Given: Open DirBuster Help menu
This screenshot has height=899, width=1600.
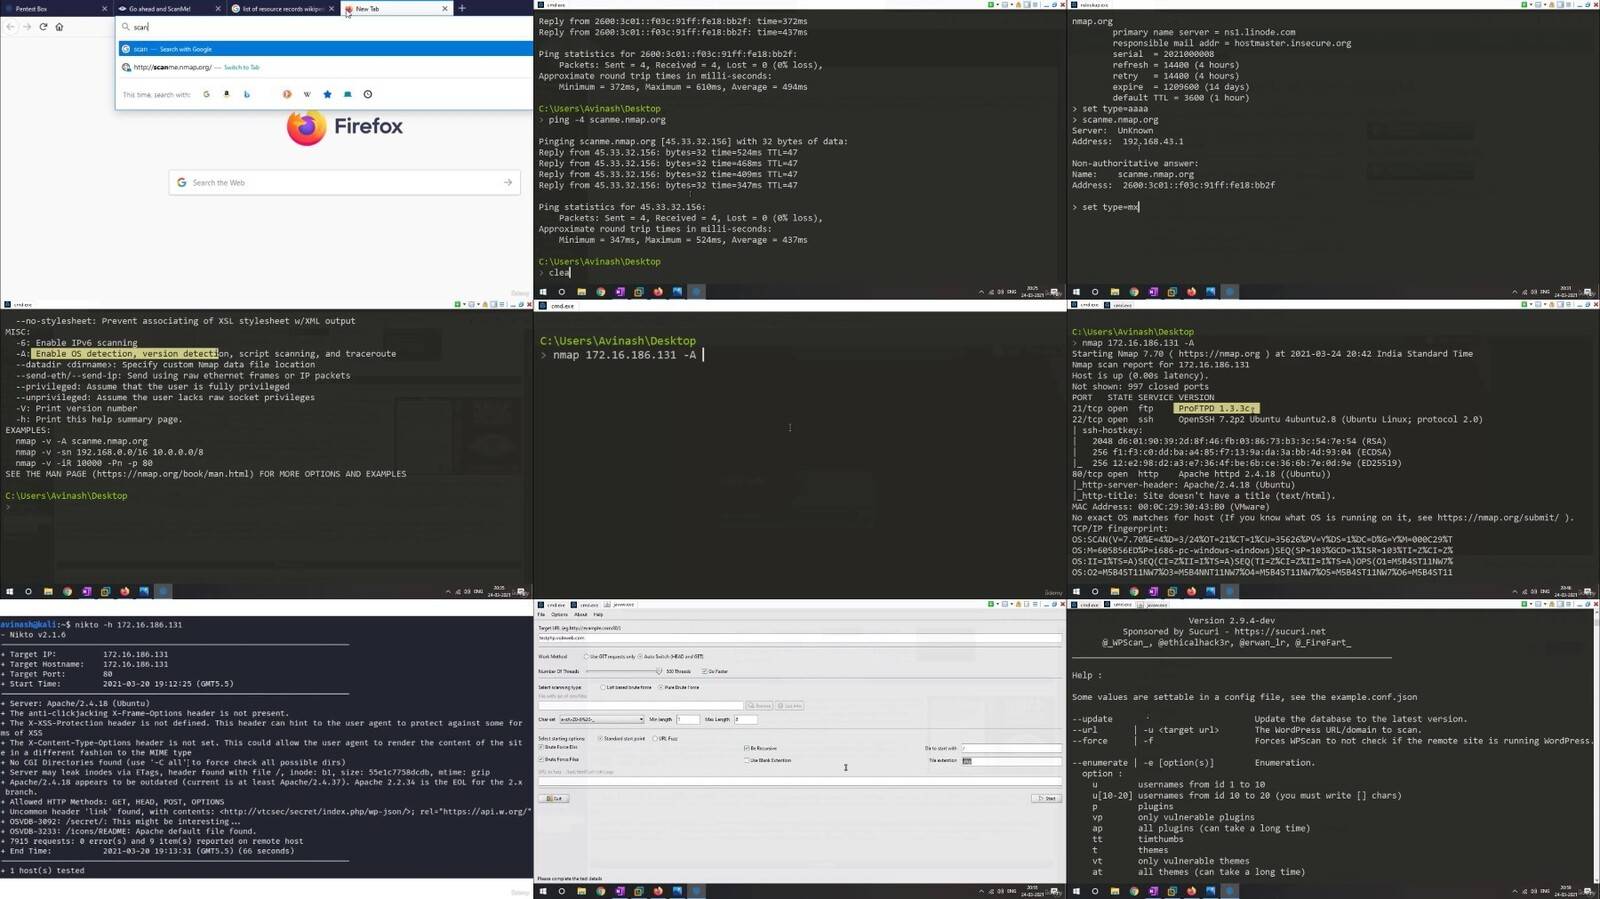Looking at the screenshot, I should point(598,614).
